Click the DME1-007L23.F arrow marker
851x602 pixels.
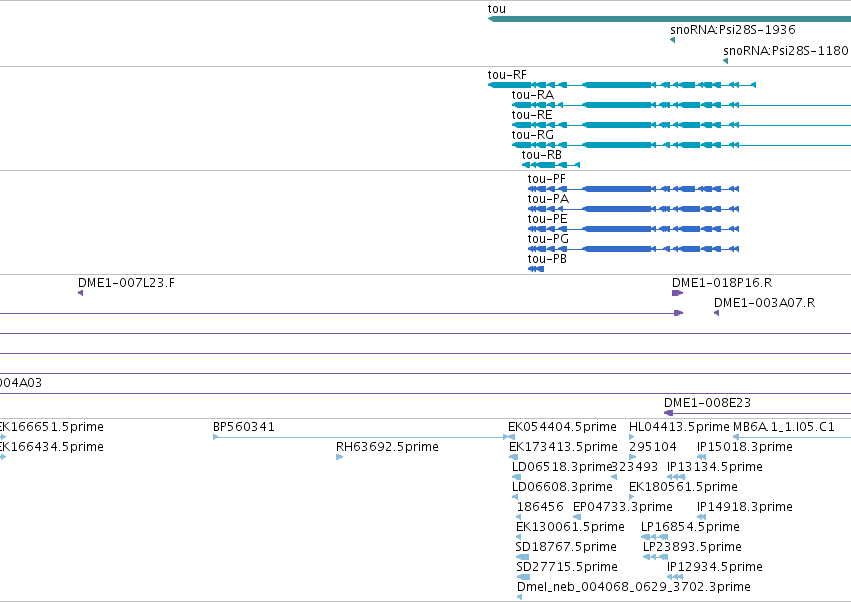click(80, 293)
